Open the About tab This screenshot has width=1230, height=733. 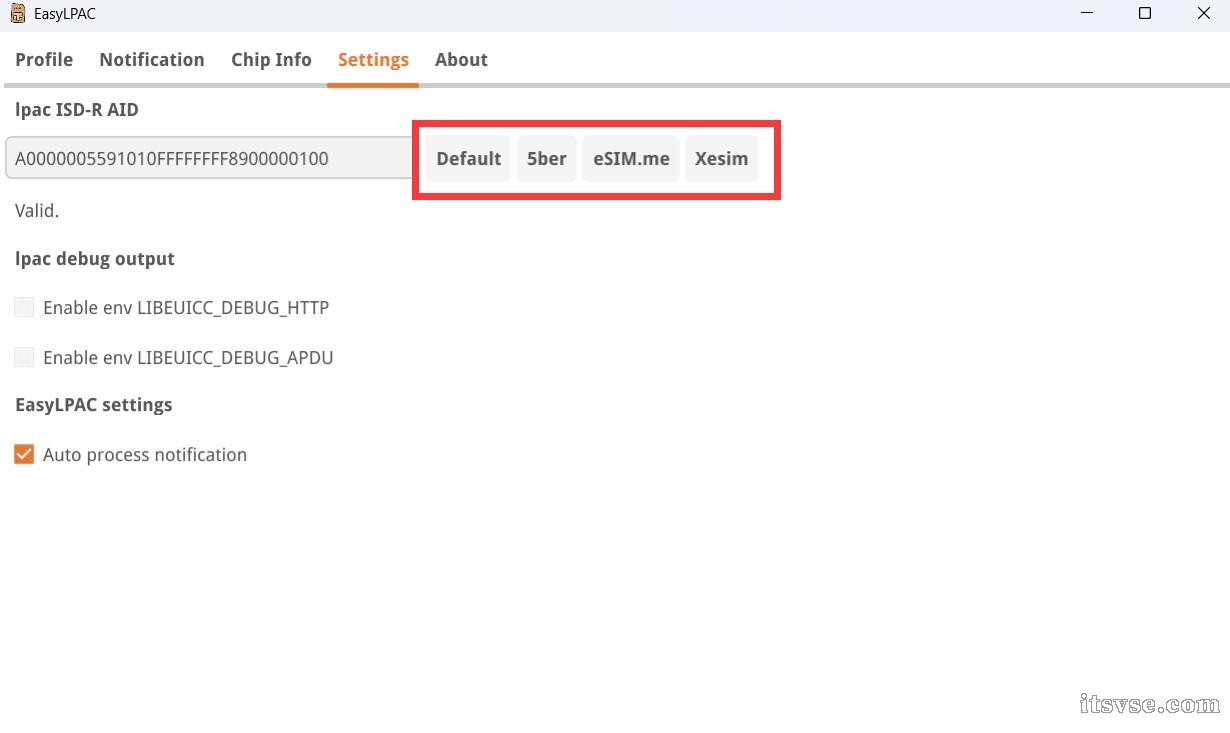pos(461,60)
